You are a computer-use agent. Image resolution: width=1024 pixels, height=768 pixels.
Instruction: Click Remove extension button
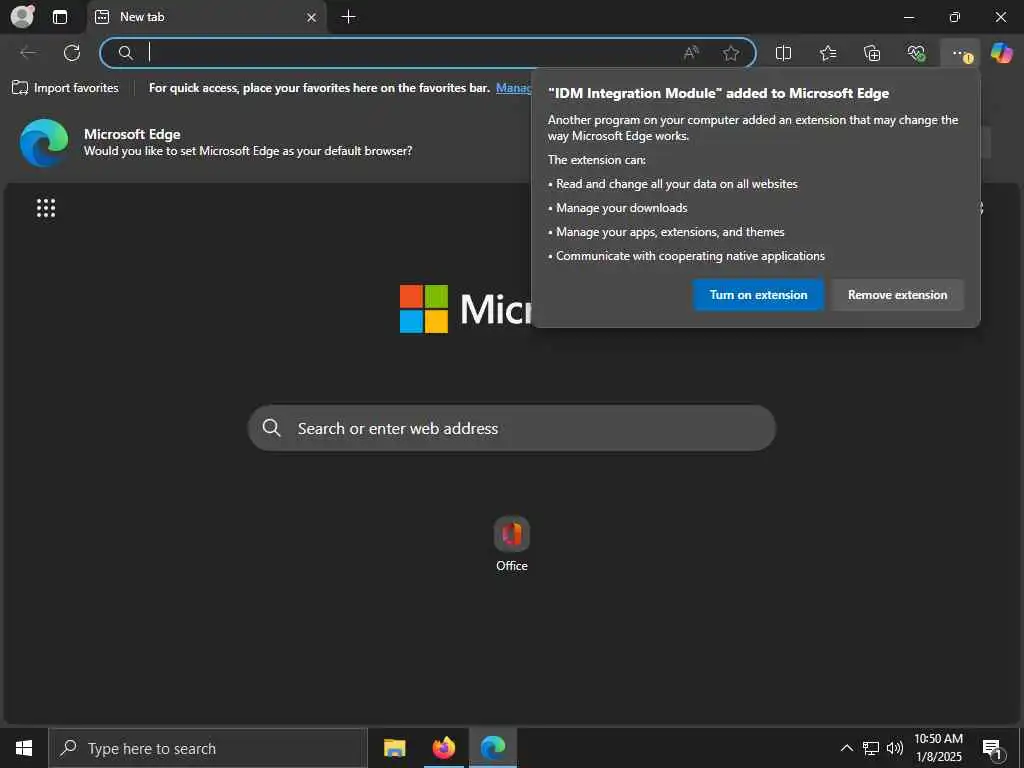pos(897,295)
